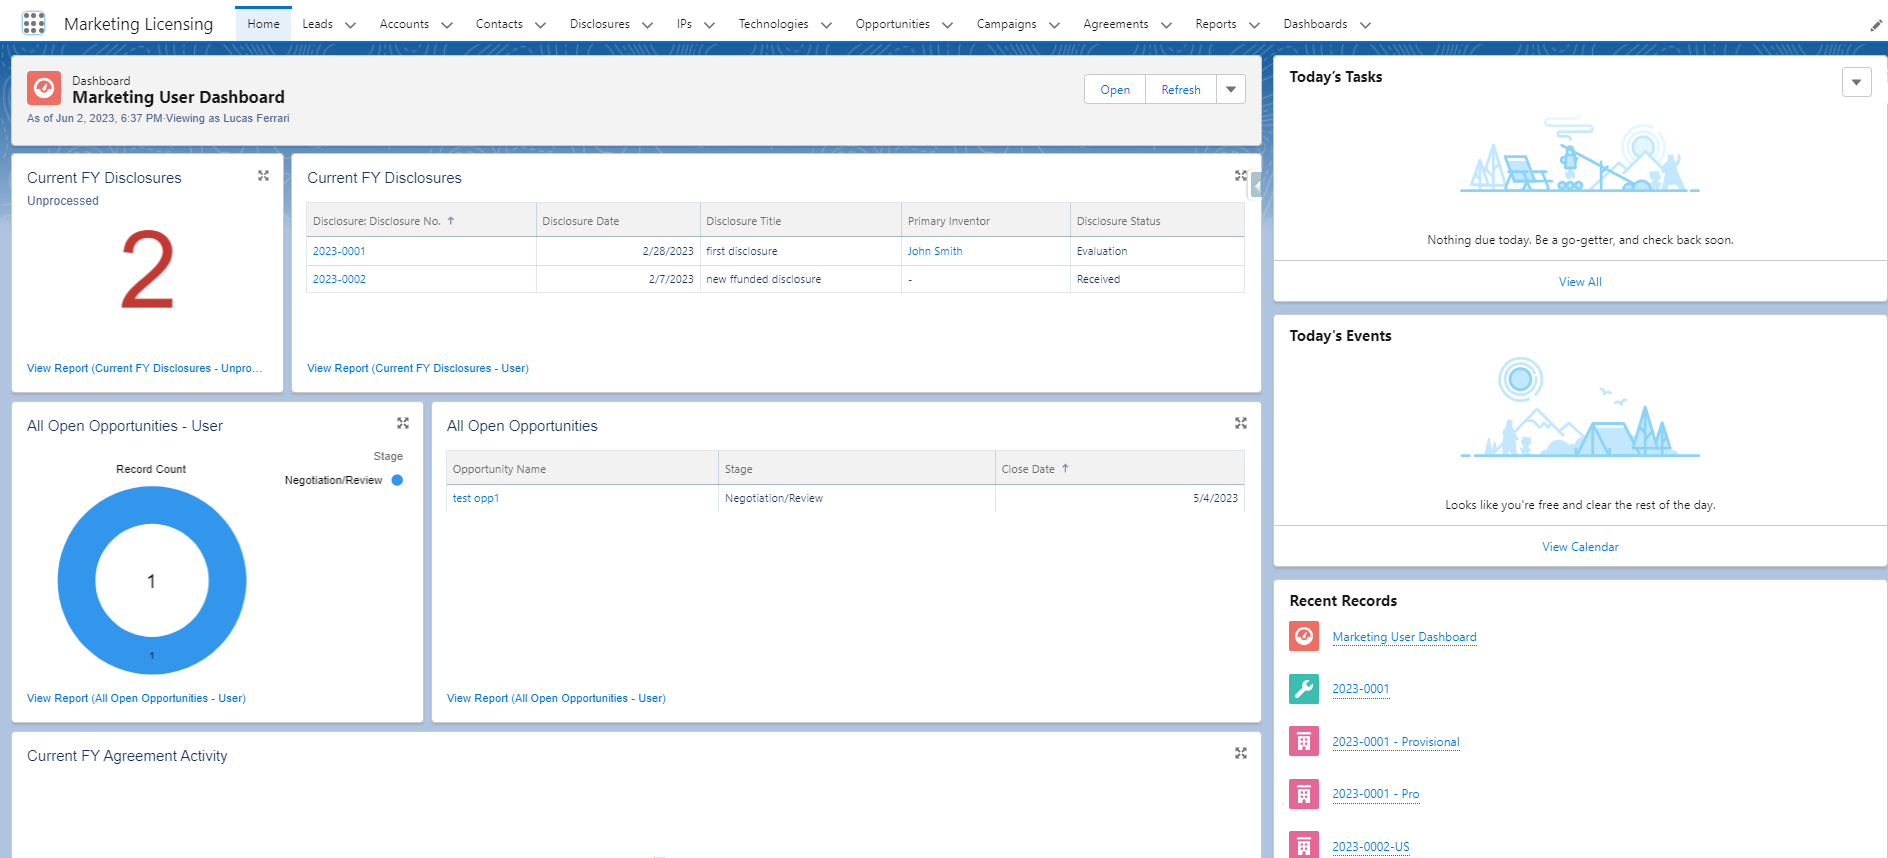Open the Disclosures tab dropdown chevron
Viewport: 1888px width, 858px height.
[x=648, y=25]
